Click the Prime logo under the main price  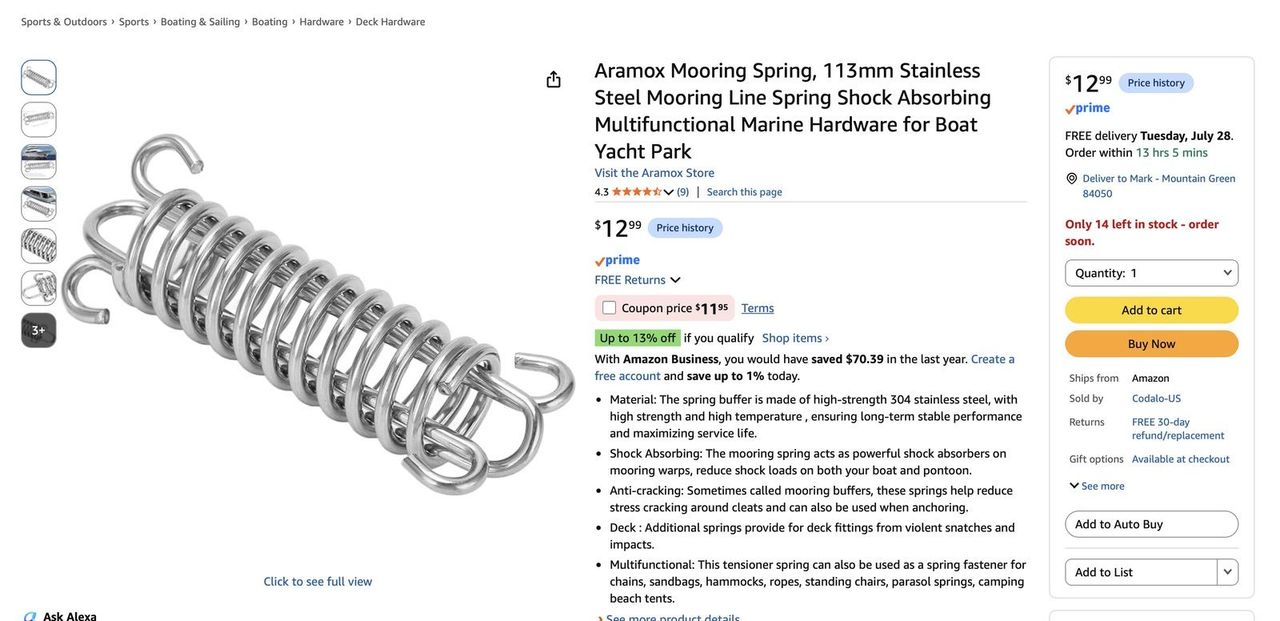(x=617, y=260)
